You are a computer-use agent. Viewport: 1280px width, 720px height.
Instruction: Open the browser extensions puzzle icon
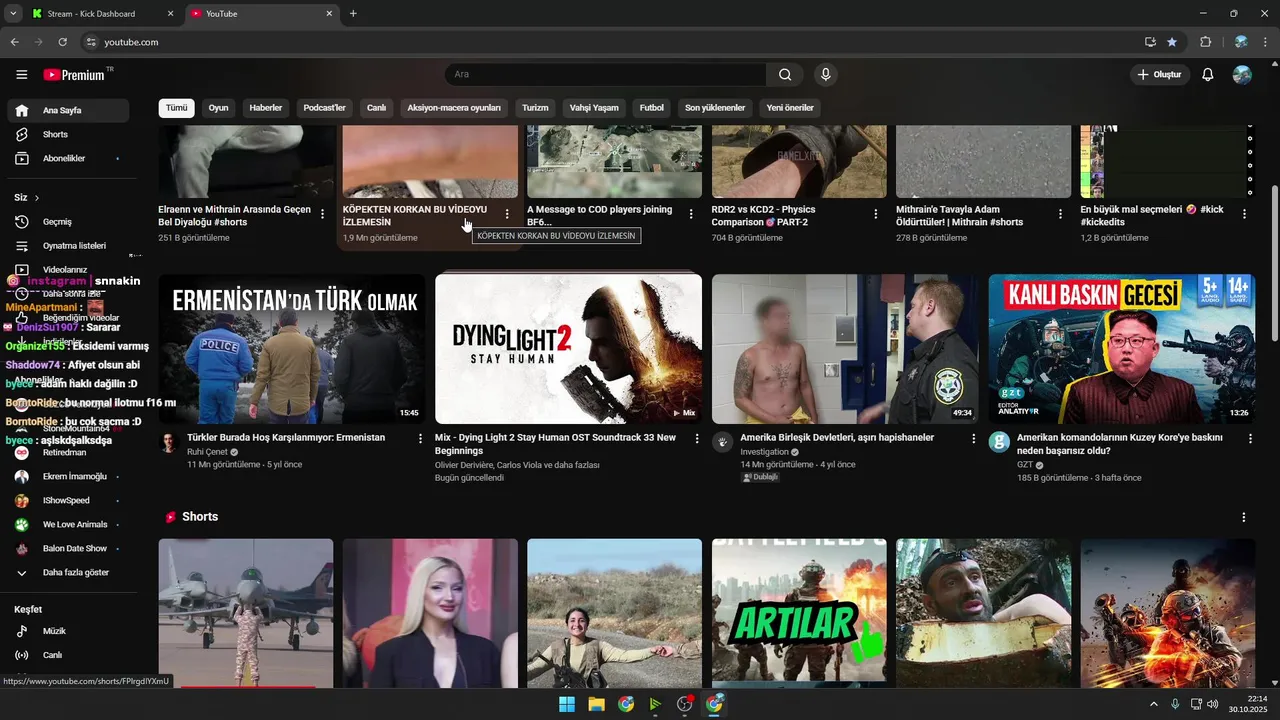point(1205,42)
